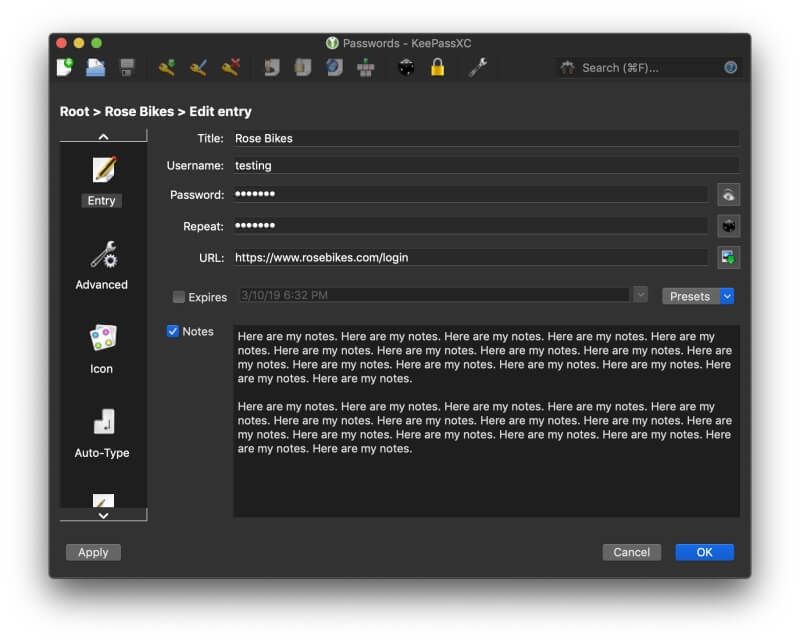Click inside the Notes text area

click(486, 421)
